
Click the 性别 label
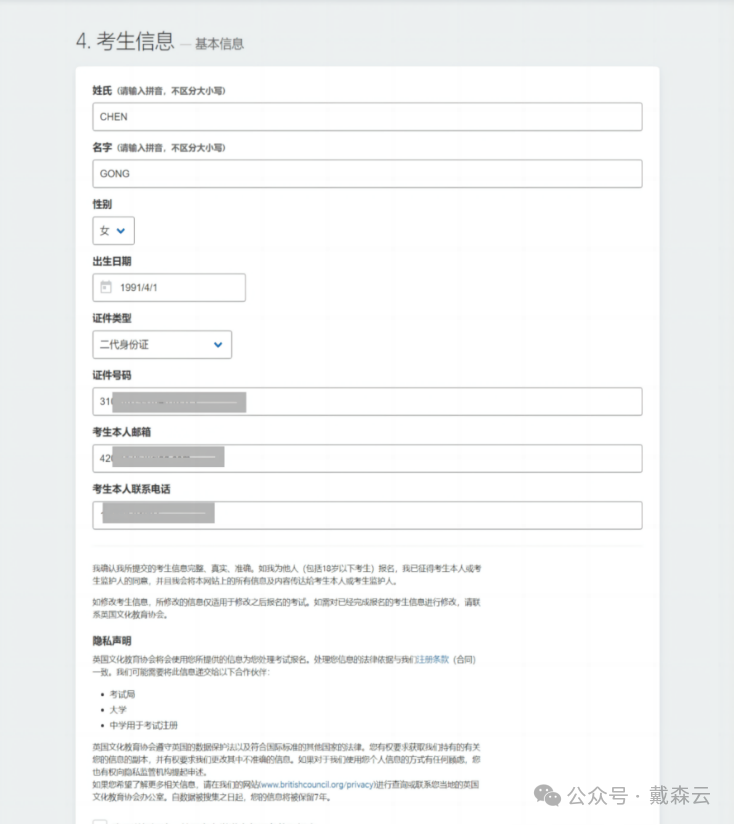click(102, 204)
